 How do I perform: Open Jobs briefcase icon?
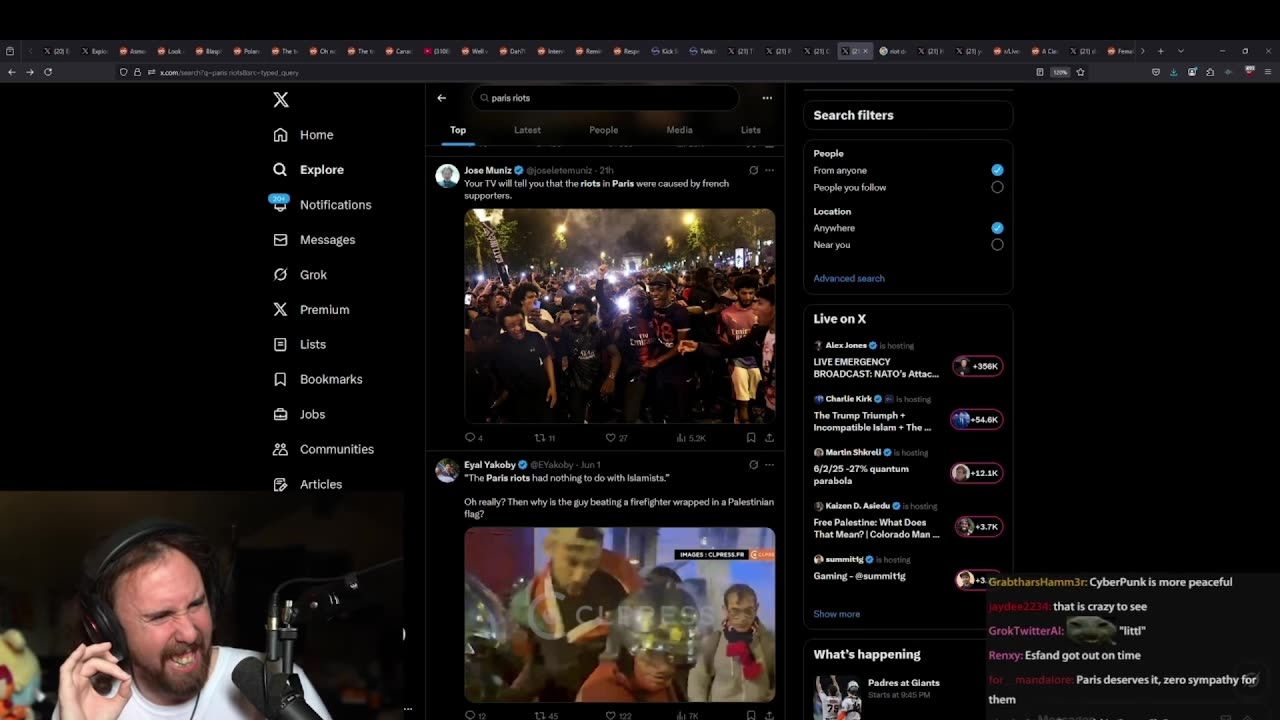(x=280, y=414)
